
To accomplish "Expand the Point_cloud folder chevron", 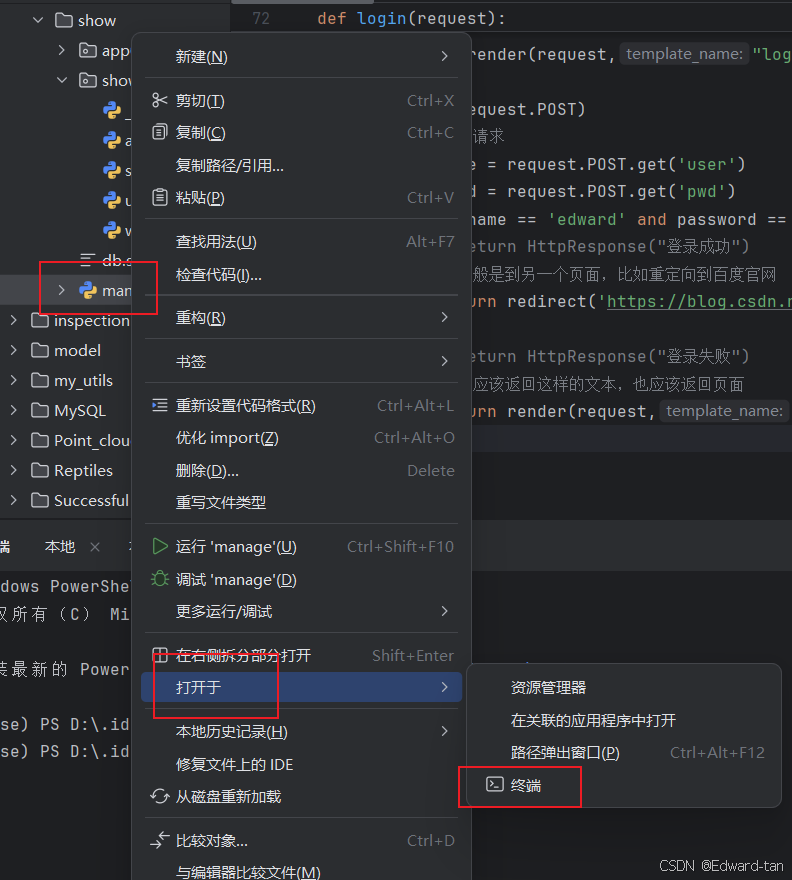I will 14,441.
